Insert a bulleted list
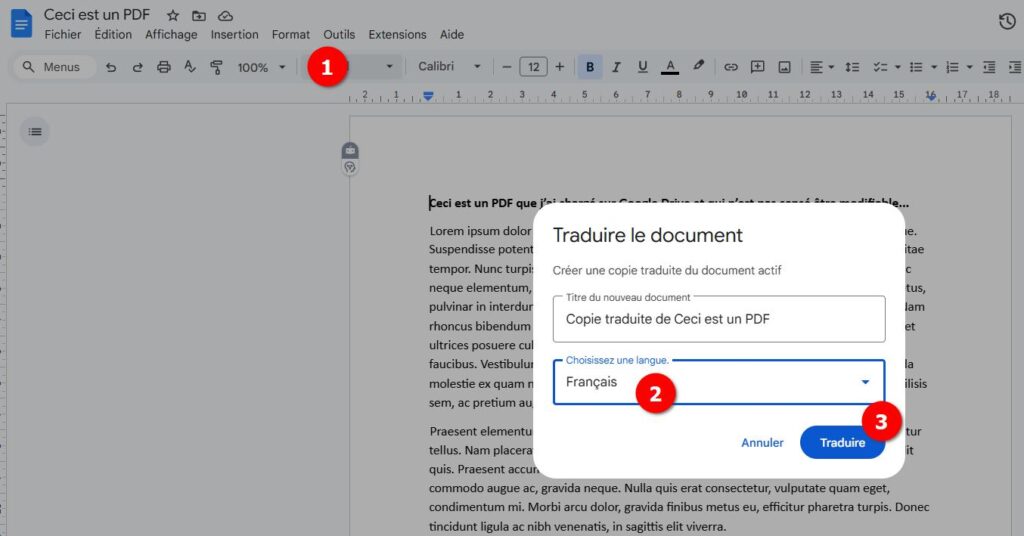This screenshot has height=536, width=1024. (916, 67)
